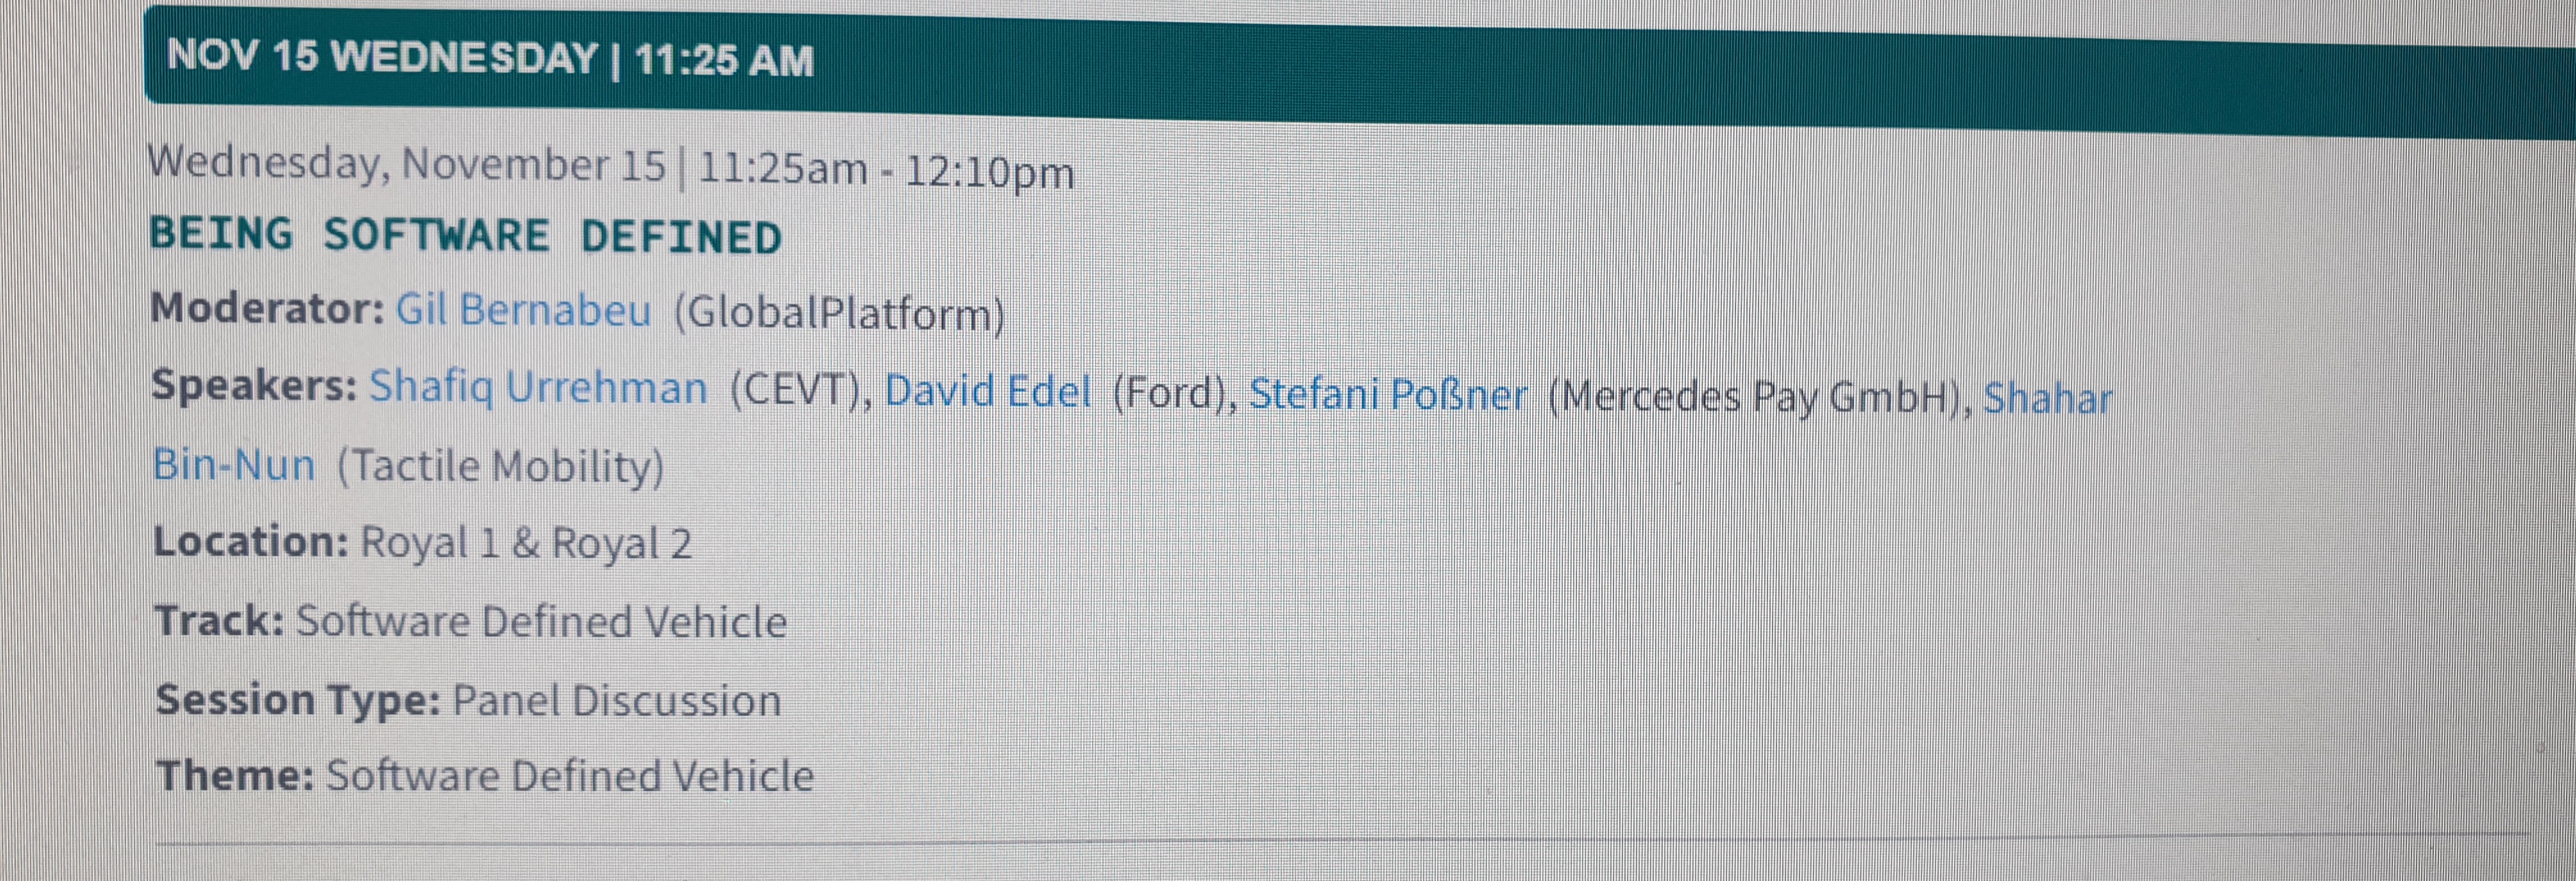Open speaker Stefani Poßner's profile link
Viewport: 2576px width, 881px height.
(x=1388, y=395)
